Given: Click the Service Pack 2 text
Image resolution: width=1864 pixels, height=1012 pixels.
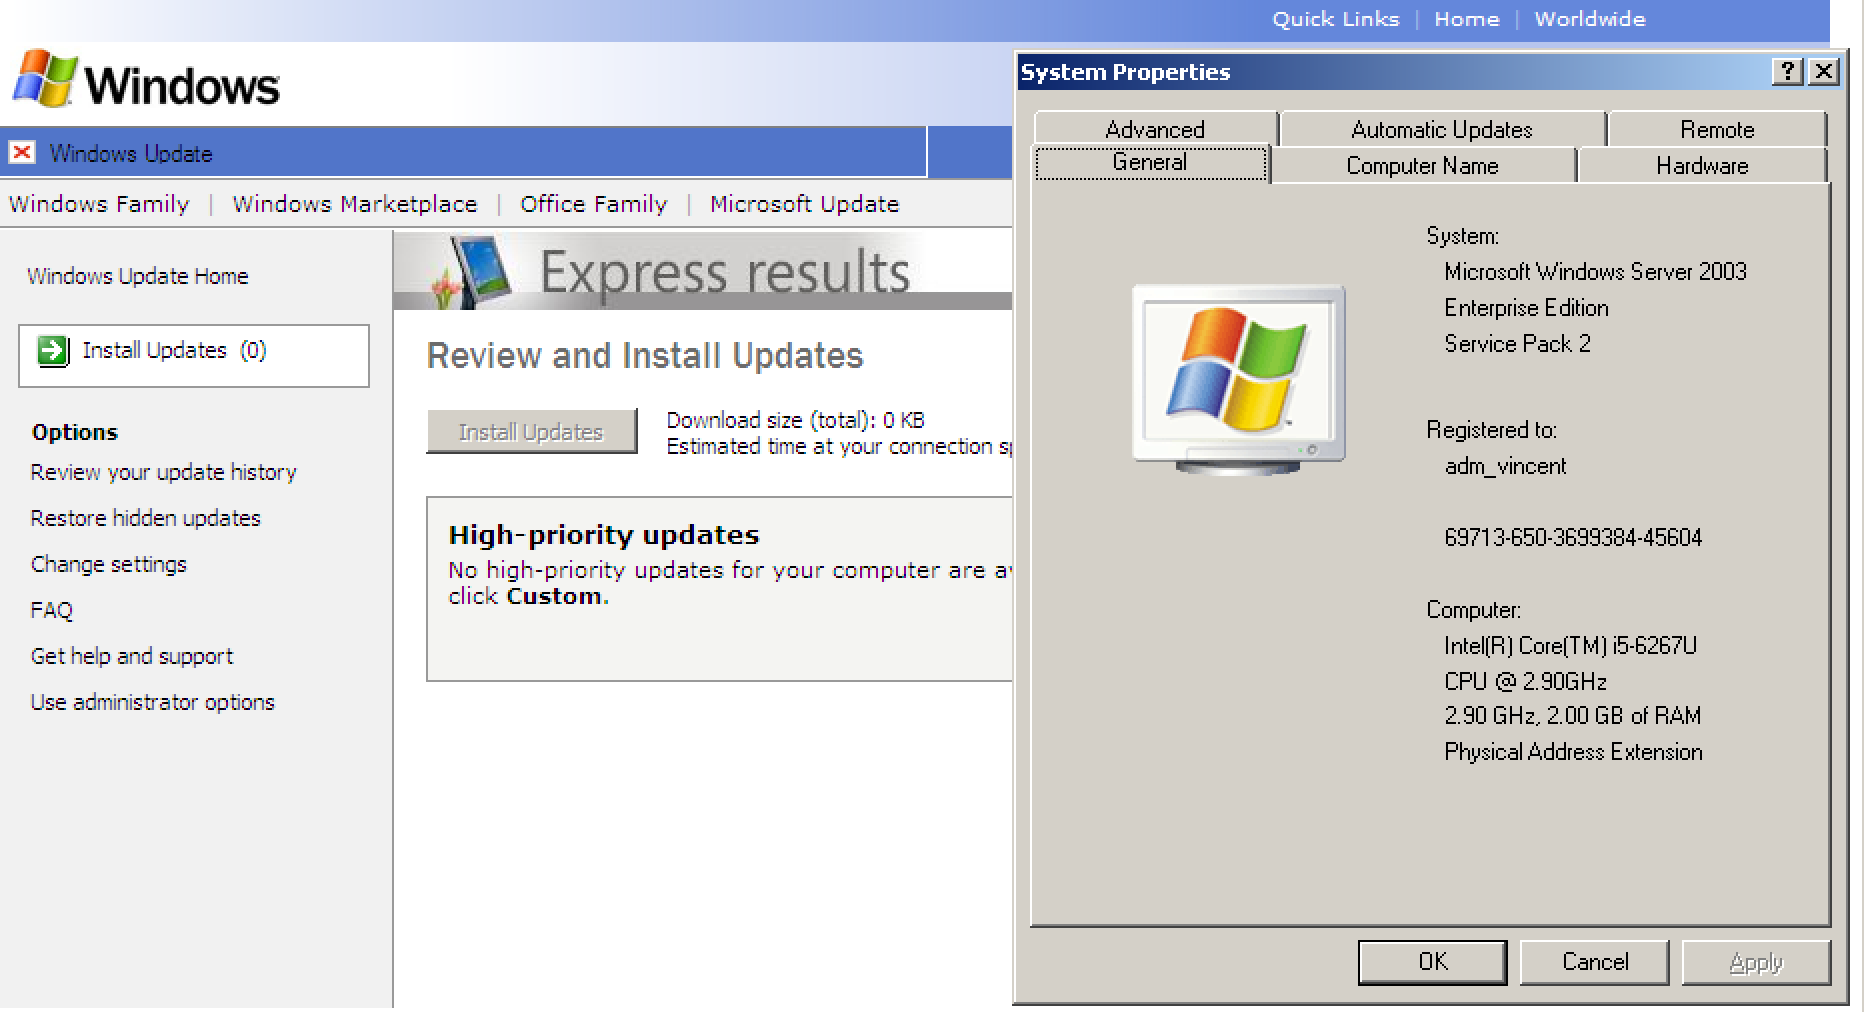Looking at the screenshot, I should pos(1517,344).
